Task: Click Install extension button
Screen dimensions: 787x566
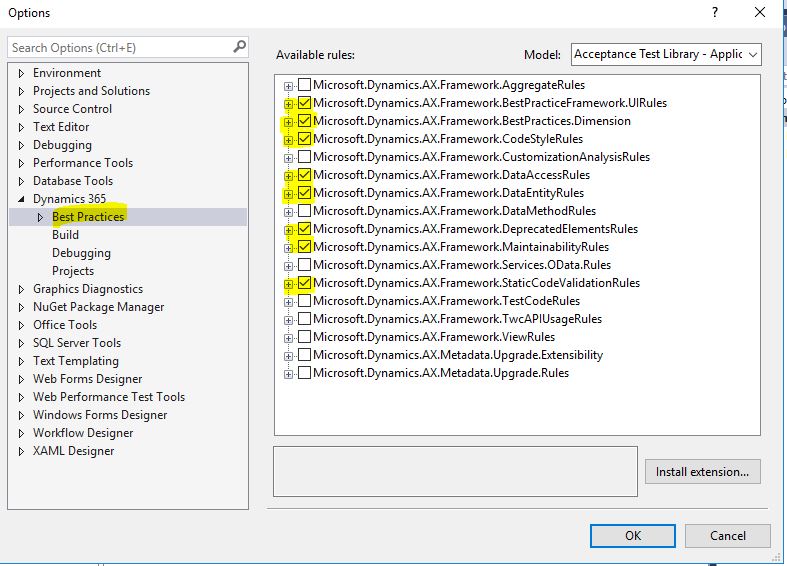Action: coord(702,472)
